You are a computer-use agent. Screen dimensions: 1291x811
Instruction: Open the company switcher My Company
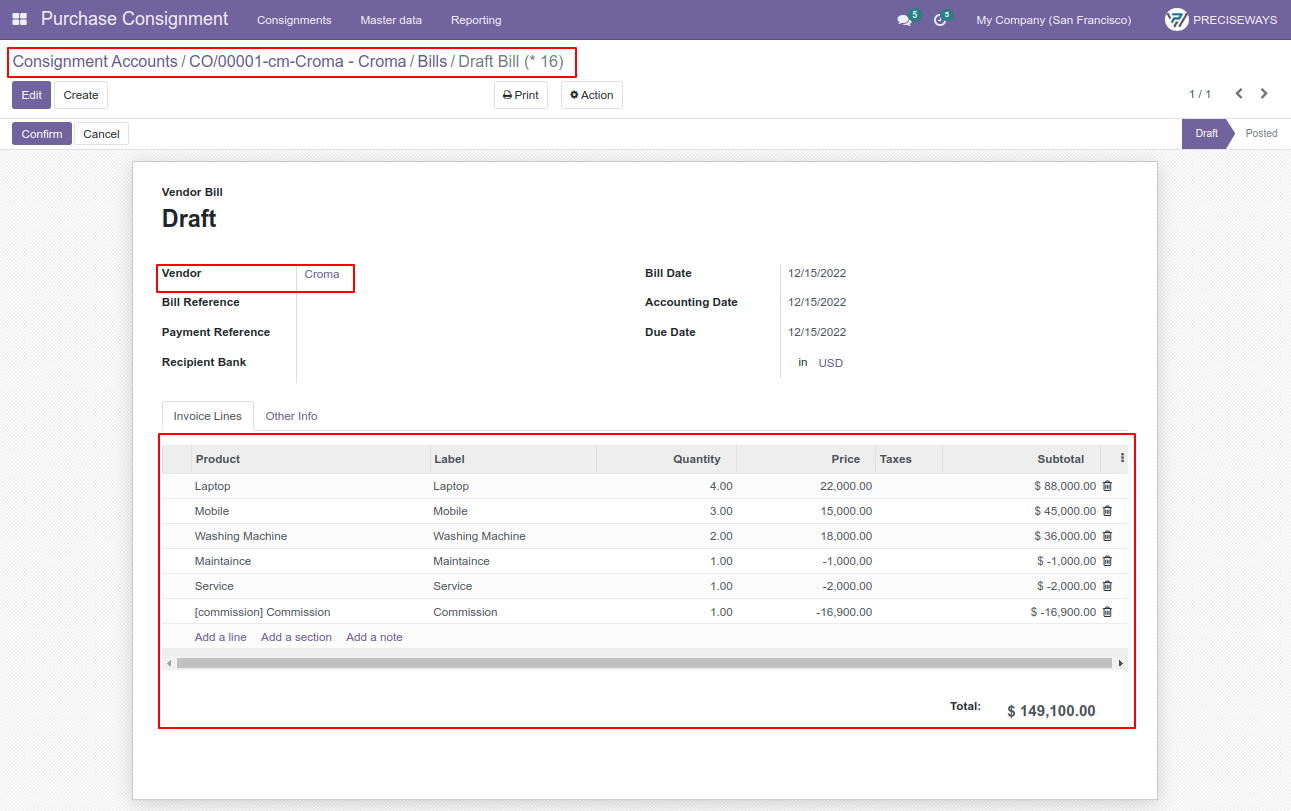pos(1054,20)
